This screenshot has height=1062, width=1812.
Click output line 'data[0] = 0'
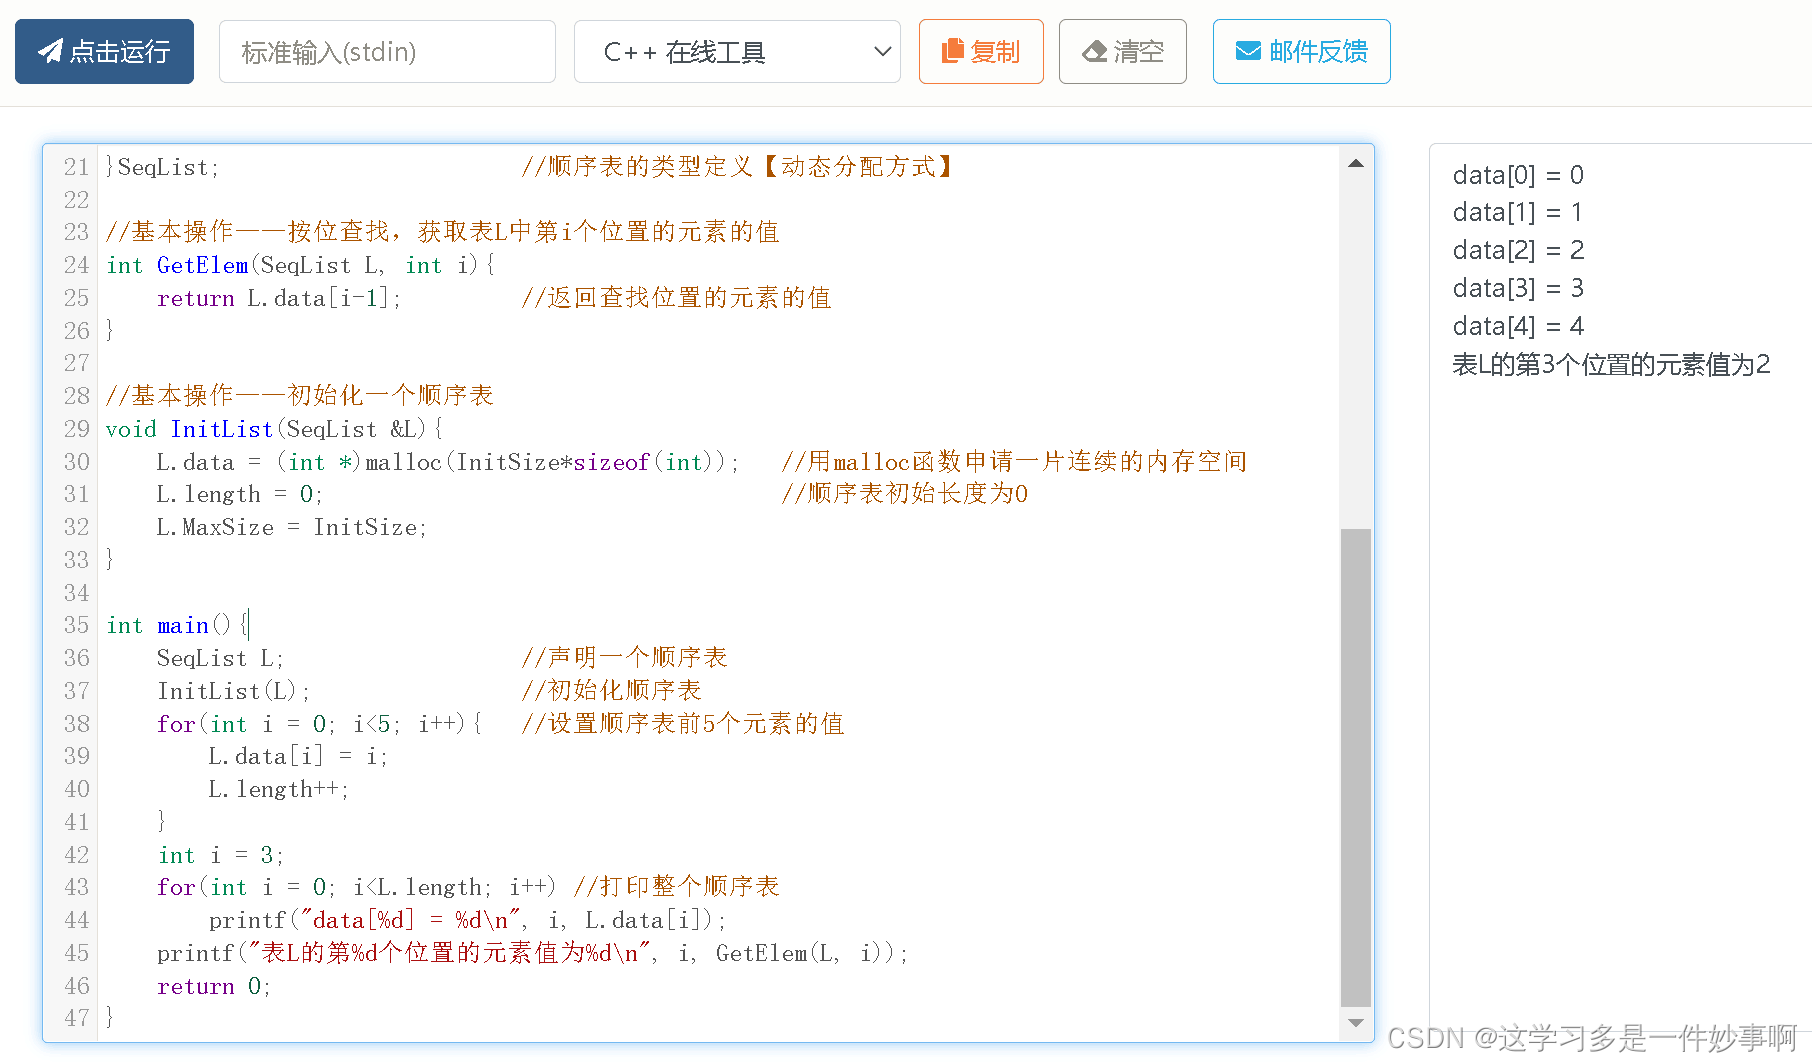[1517, 175]
